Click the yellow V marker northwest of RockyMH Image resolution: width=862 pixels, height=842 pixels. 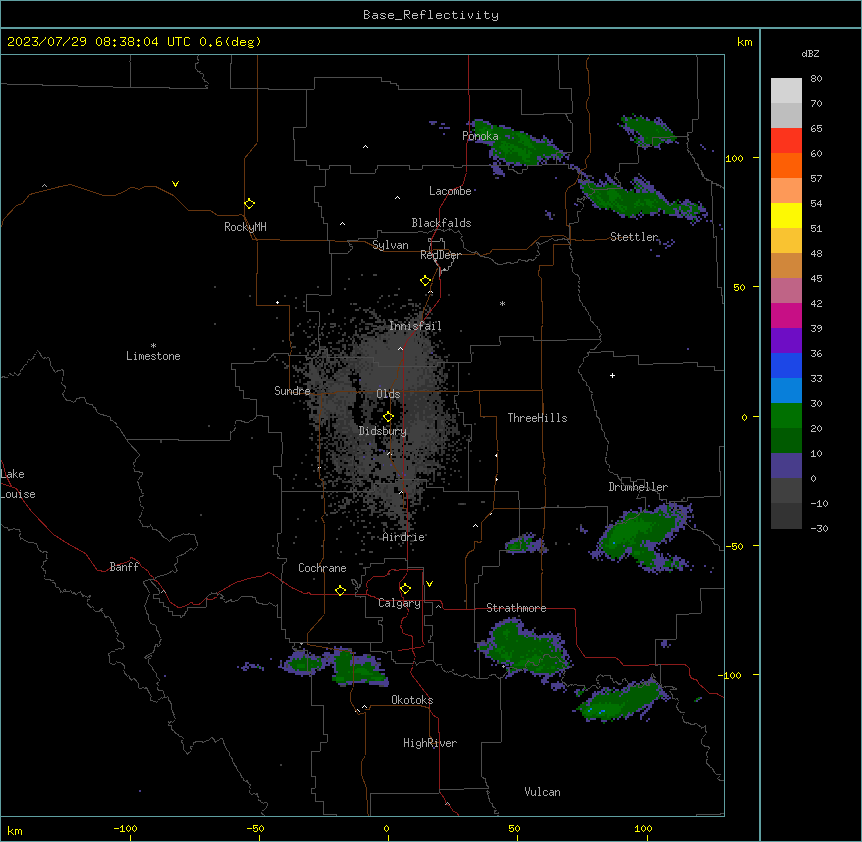pos(175,184)
